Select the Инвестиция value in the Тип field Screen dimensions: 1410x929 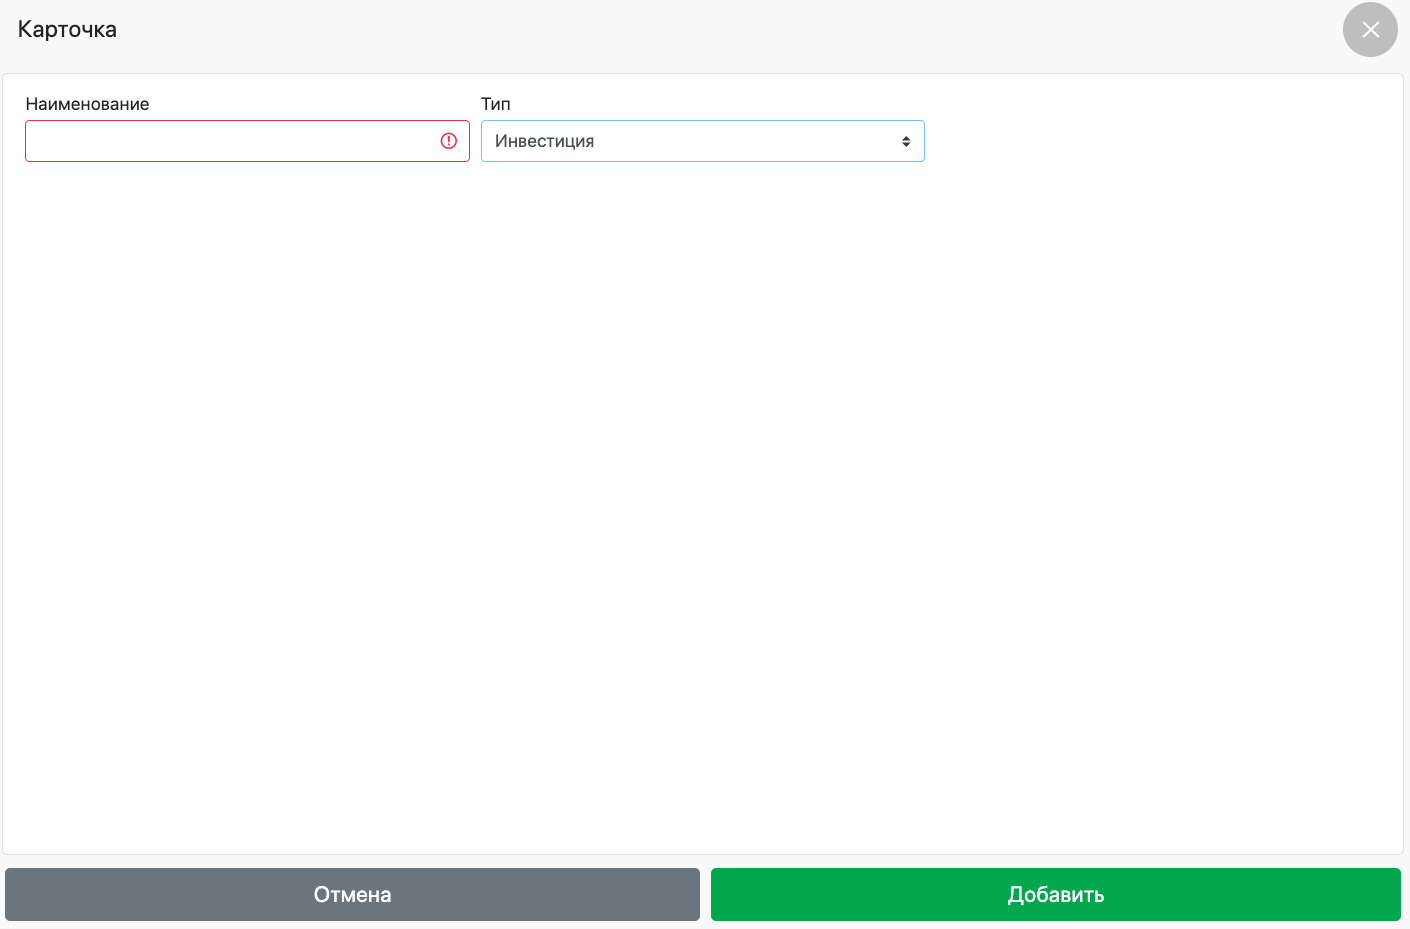point(545,141)
